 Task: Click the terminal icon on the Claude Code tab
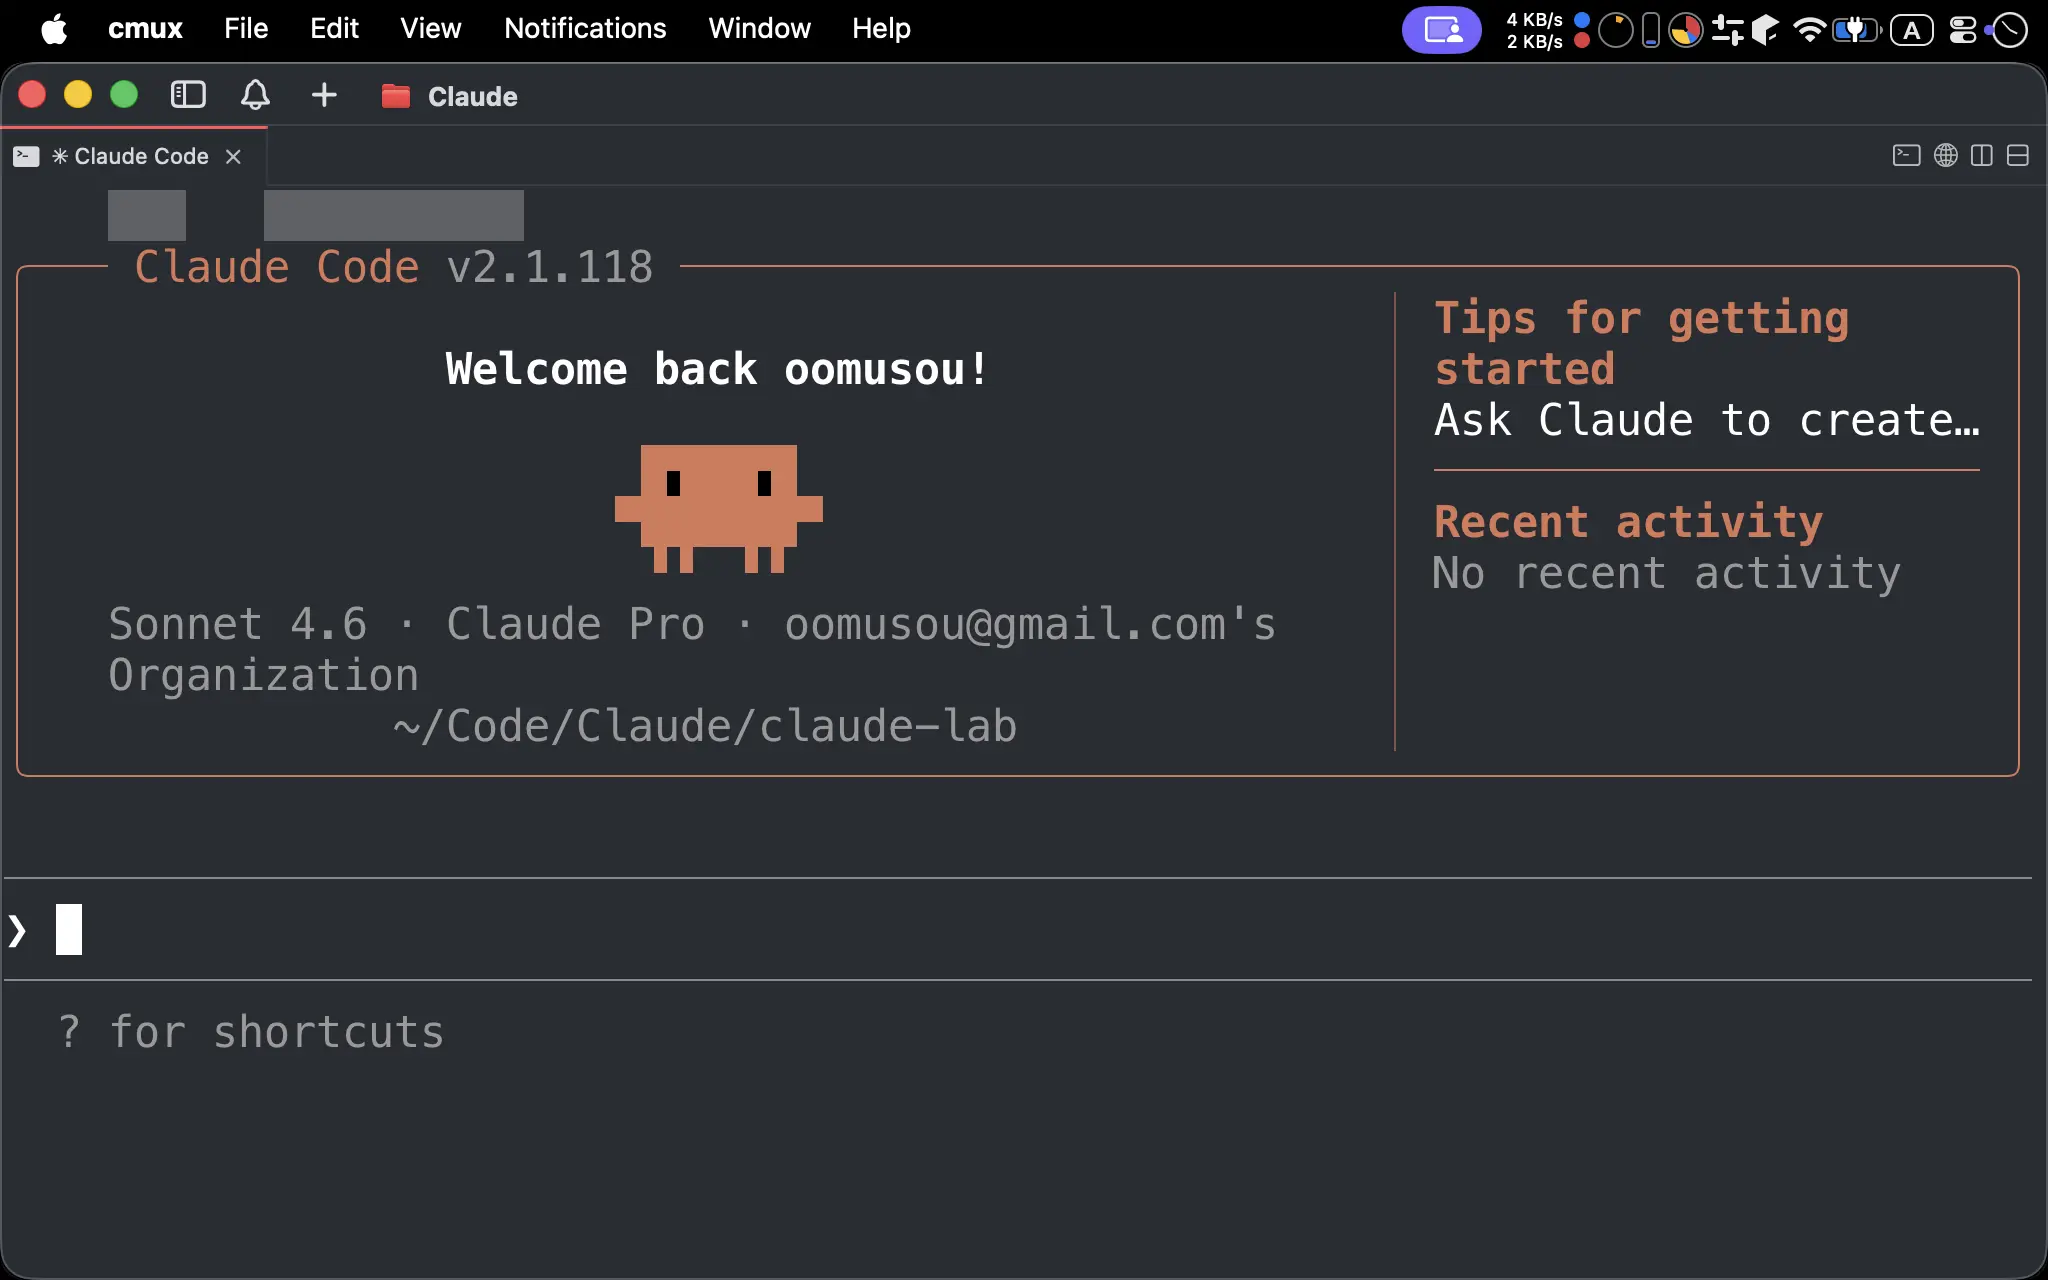(x=26, y=156)
